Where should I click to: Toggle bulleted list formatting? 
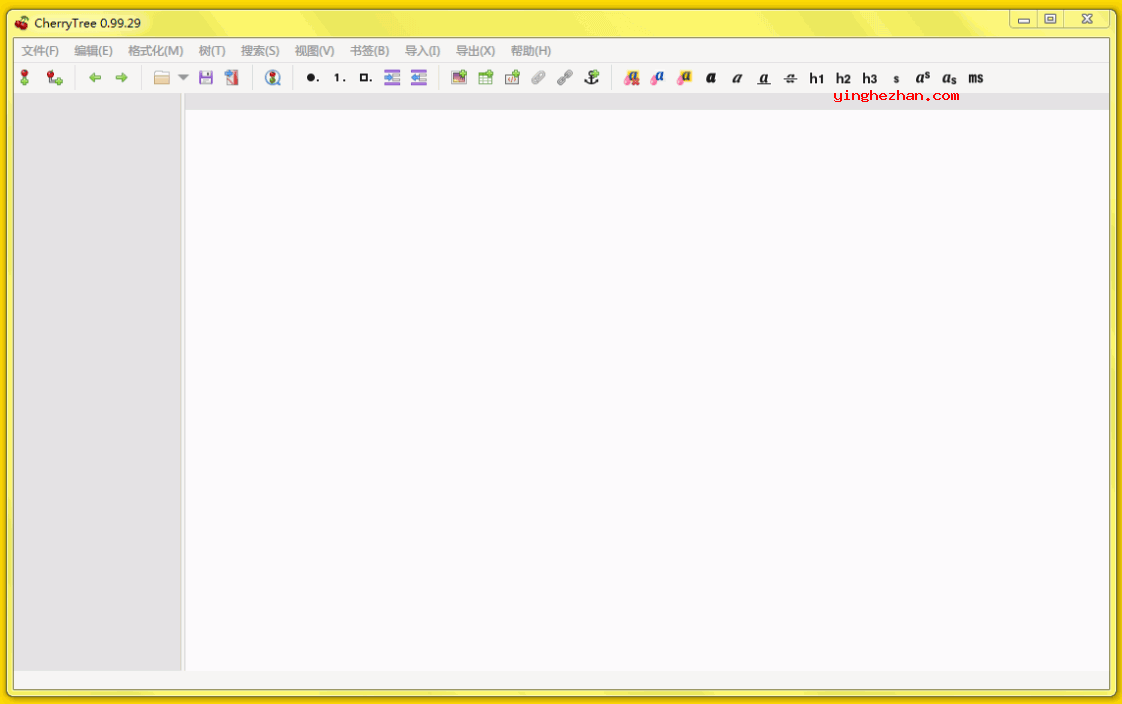point(312,77)
